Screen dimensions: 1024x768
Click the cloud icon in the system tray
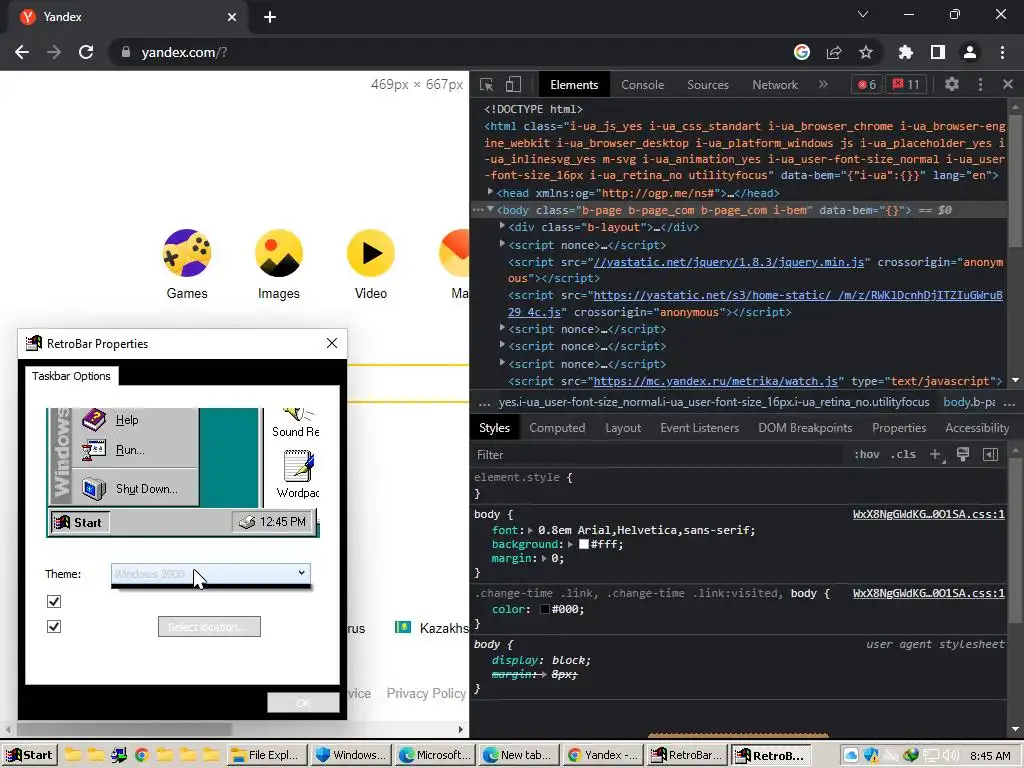(x=850, y=756)
